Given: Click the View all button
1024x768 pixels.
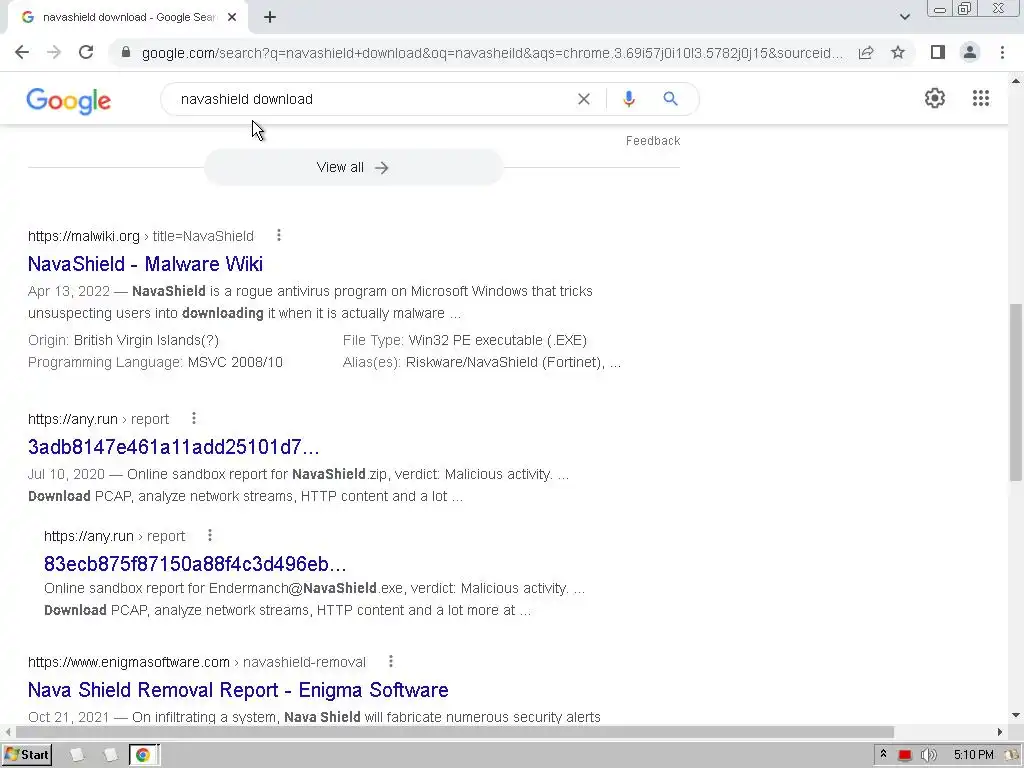Looking at the screenshot, I should click(x=353, y=167).
